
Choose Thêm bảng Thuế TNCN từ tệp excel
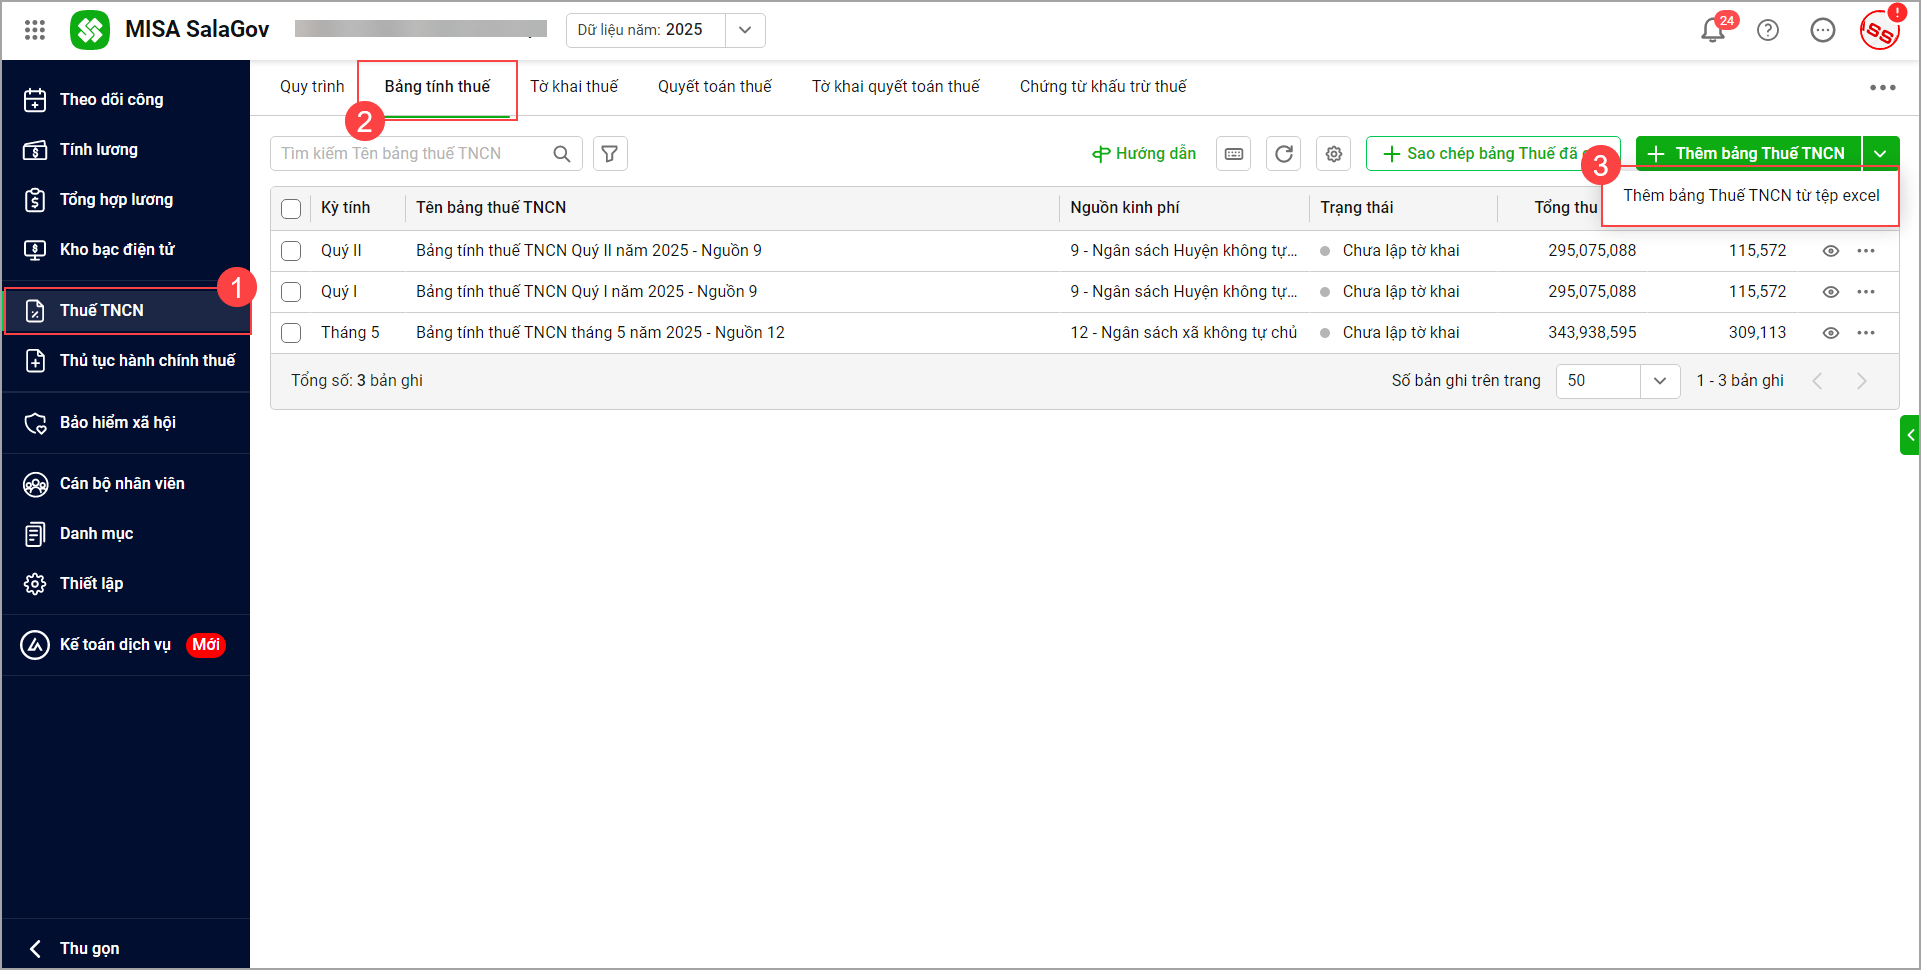(1751, 196)
